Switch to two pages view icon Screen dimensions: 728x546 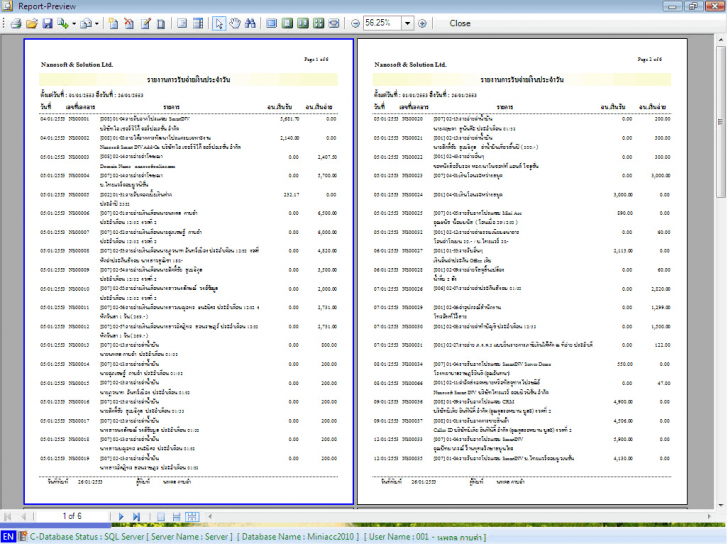click(303, 23)
